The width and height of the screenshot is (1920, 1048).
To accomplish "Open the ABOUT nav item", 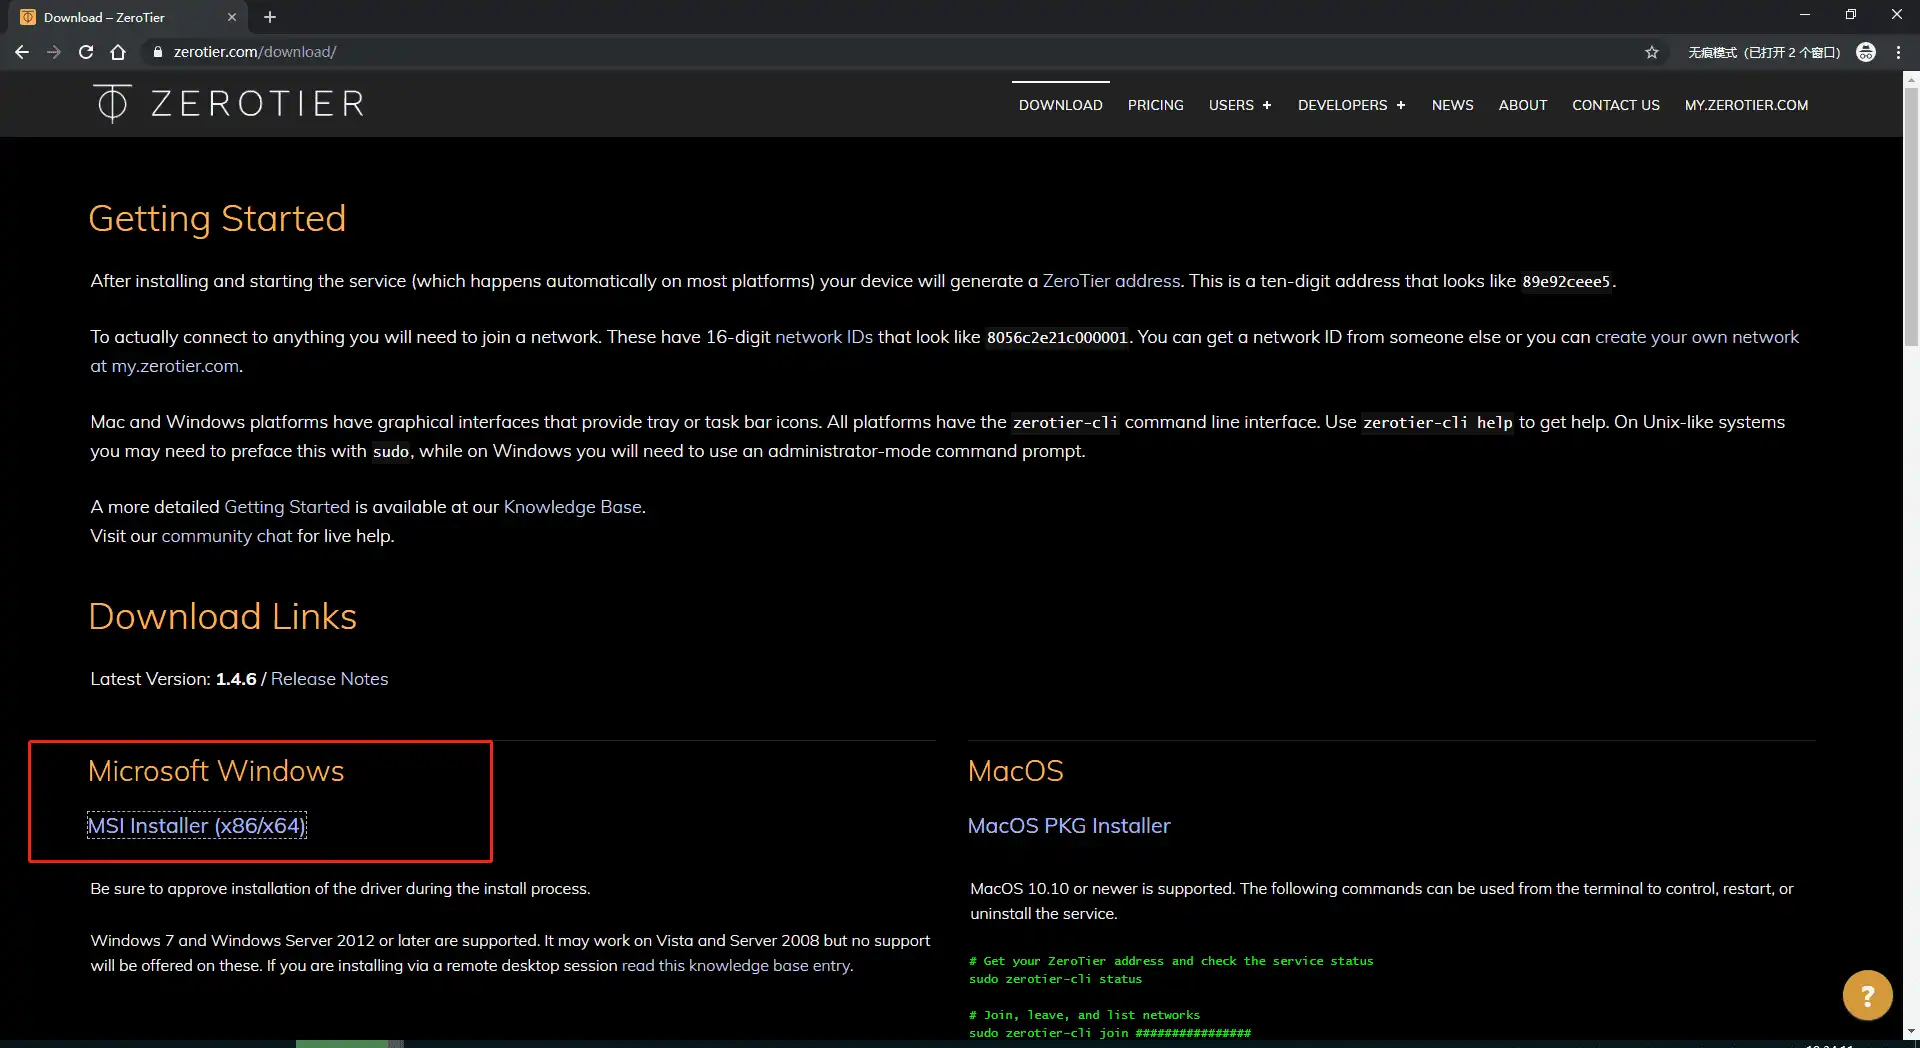I will (1522, 105).
